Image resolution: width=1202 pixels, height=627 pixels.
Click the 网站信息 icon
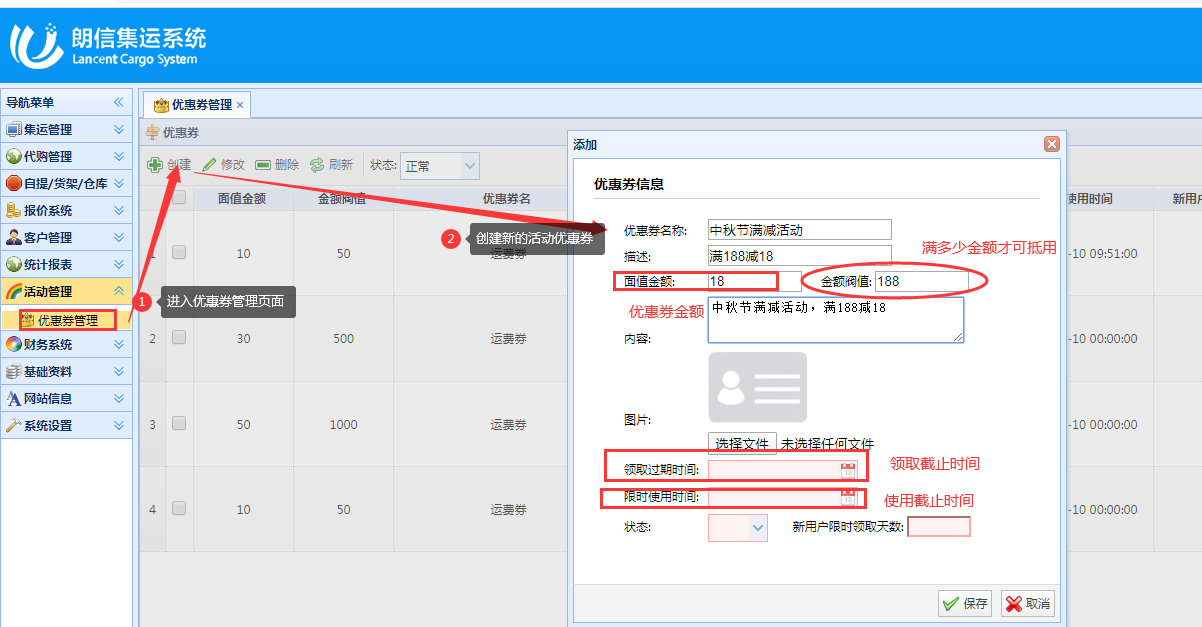14,398
